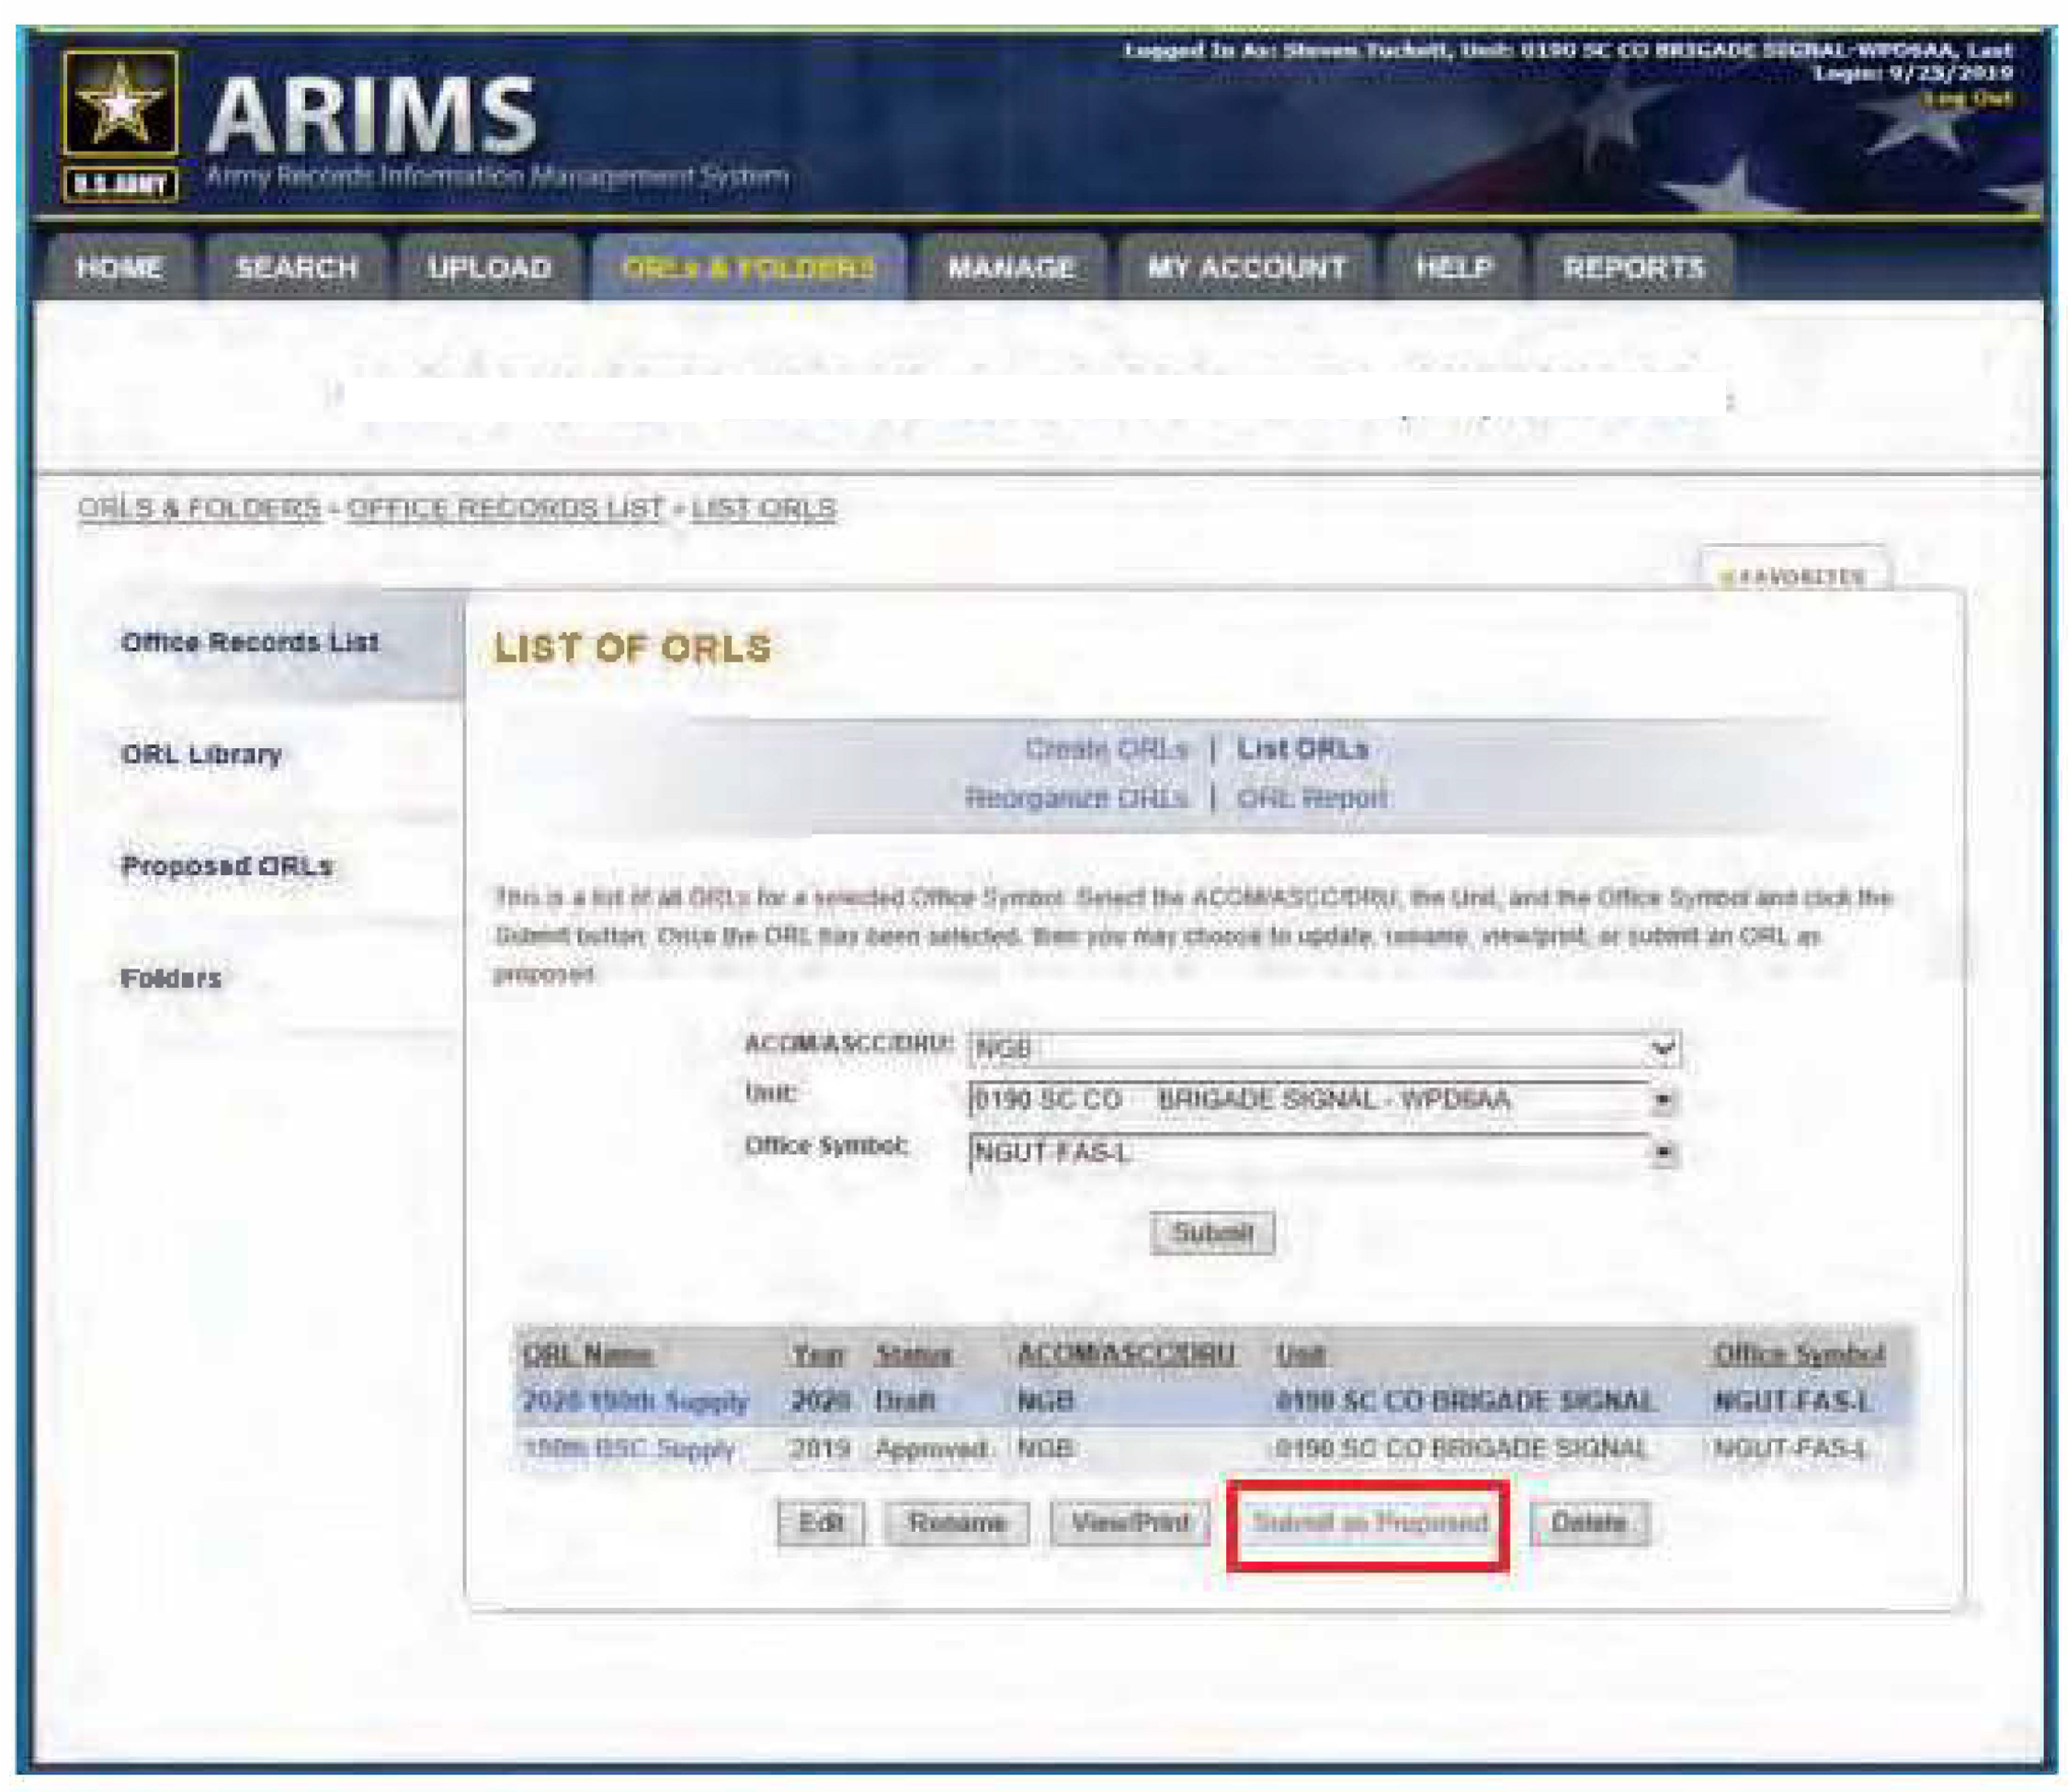
Task: Click Submit as Proposed button
Action: point(1369,1523)
